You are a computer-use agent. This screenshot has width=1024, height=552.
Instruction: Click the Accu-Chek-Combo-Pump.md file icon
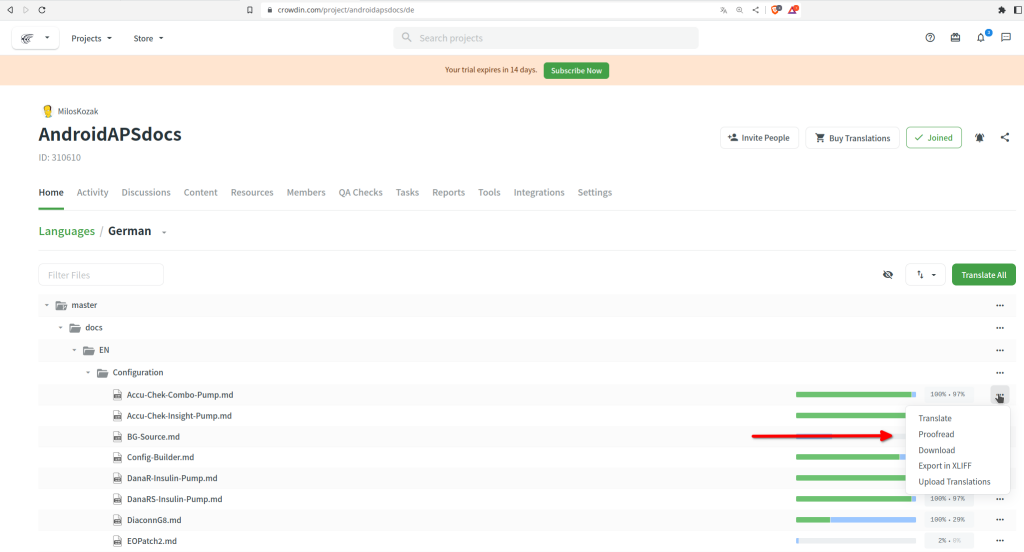[118, 395]
